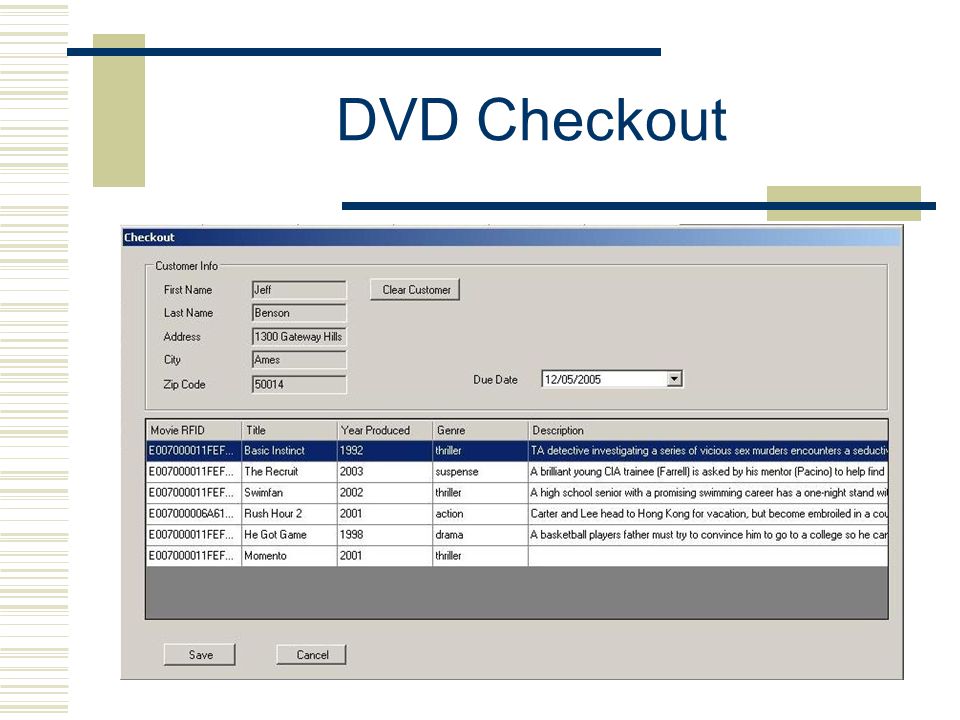Click the Checkout window title bar
This screenshot has width=960, height=720.
coord(512,238)
